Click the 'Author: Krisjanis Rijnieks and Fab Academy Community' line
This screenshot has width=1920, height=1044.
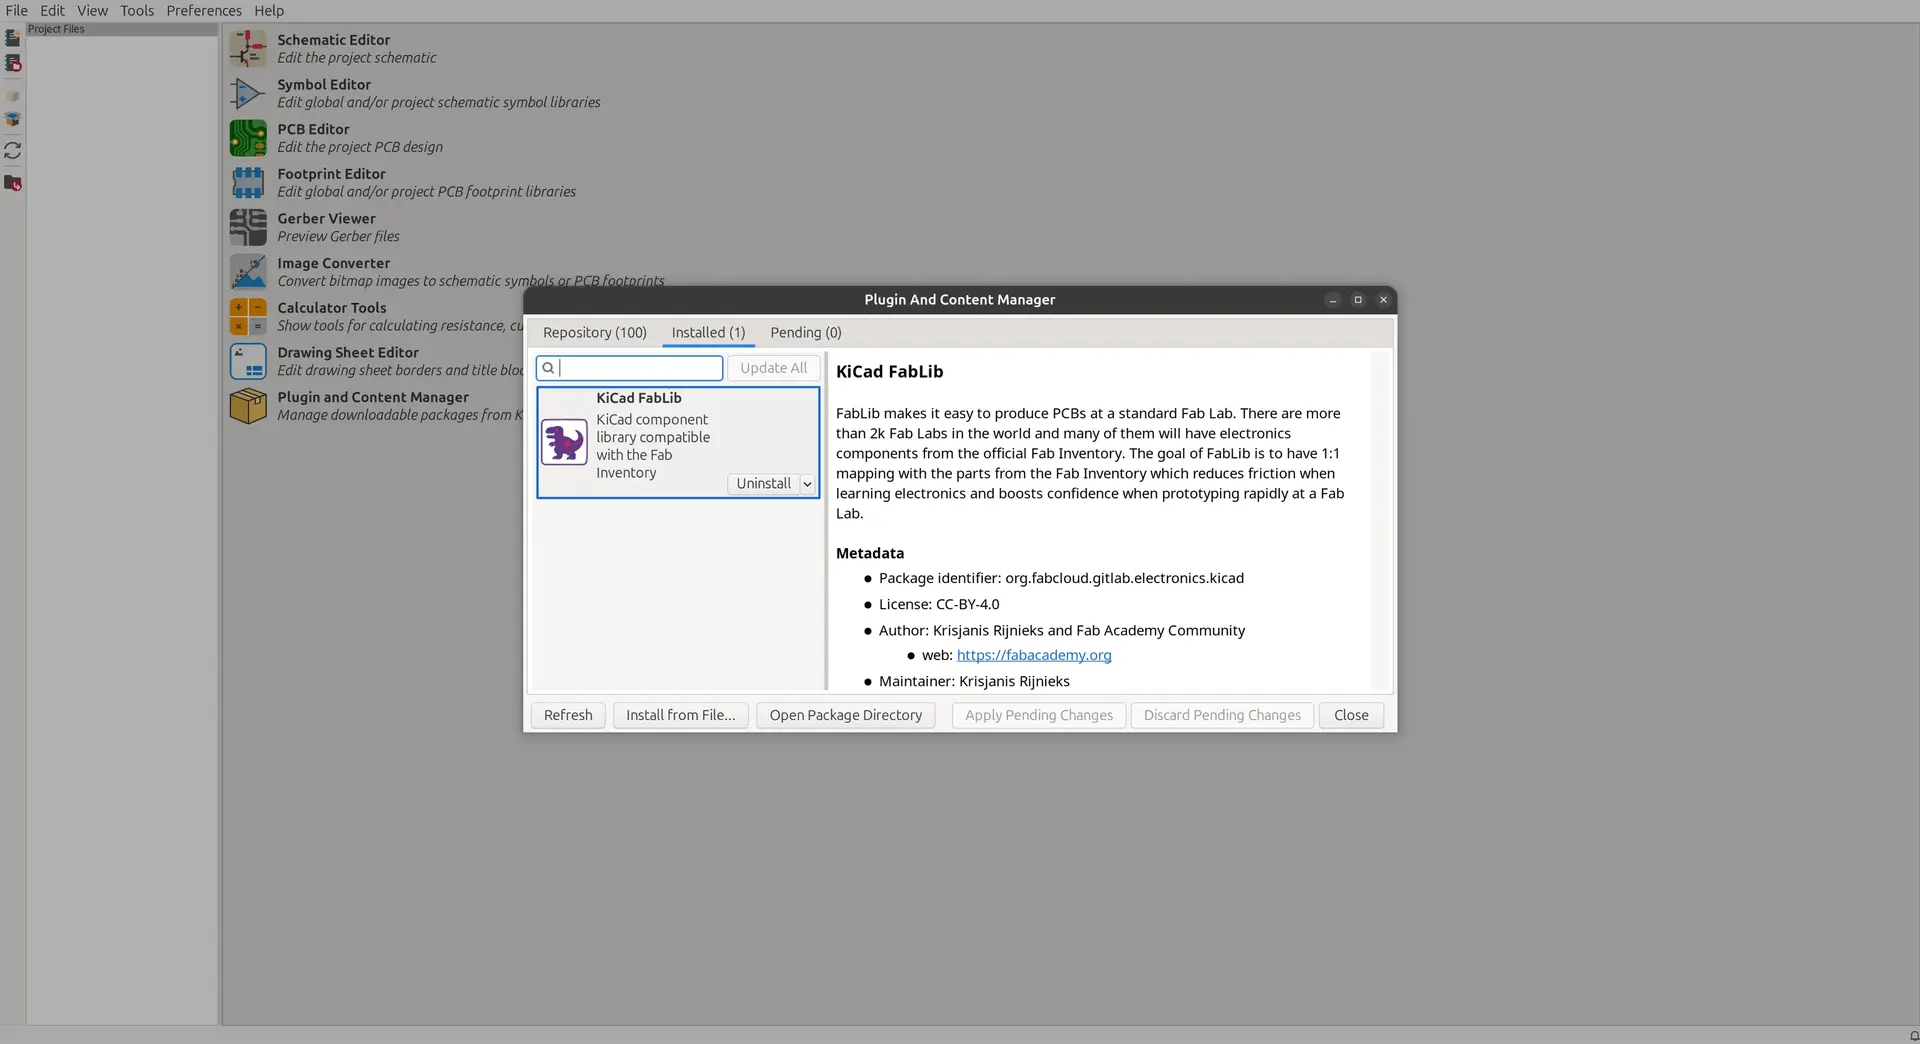point(1062,630)
